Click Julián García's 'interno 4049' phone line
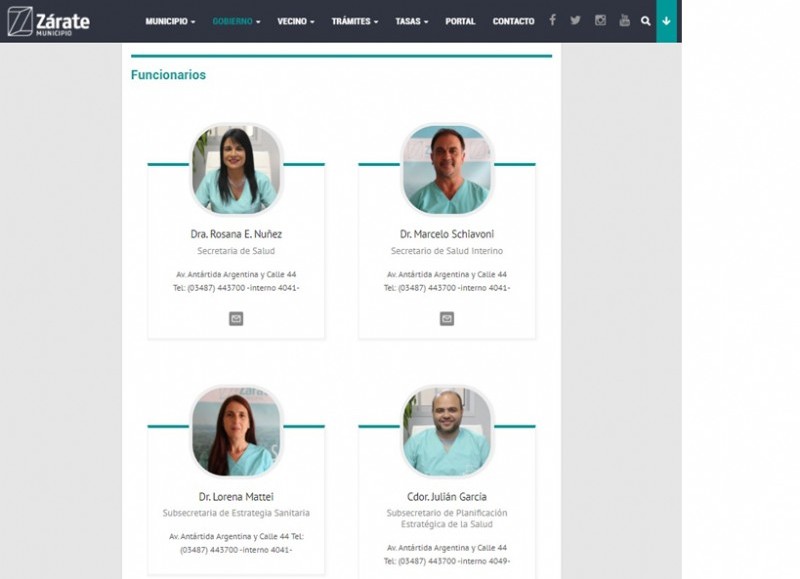The width and height of the screenshot is (800, 579). (446, 561)
